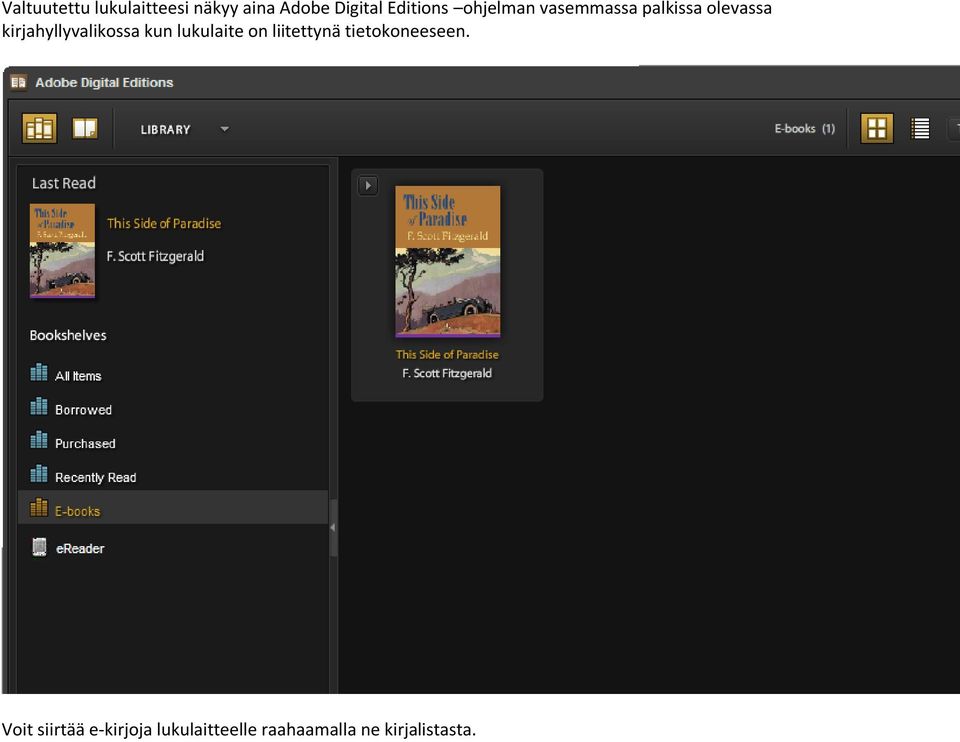Select thumbnail grid view icon

pyautogui.click(x=877, y=129)
